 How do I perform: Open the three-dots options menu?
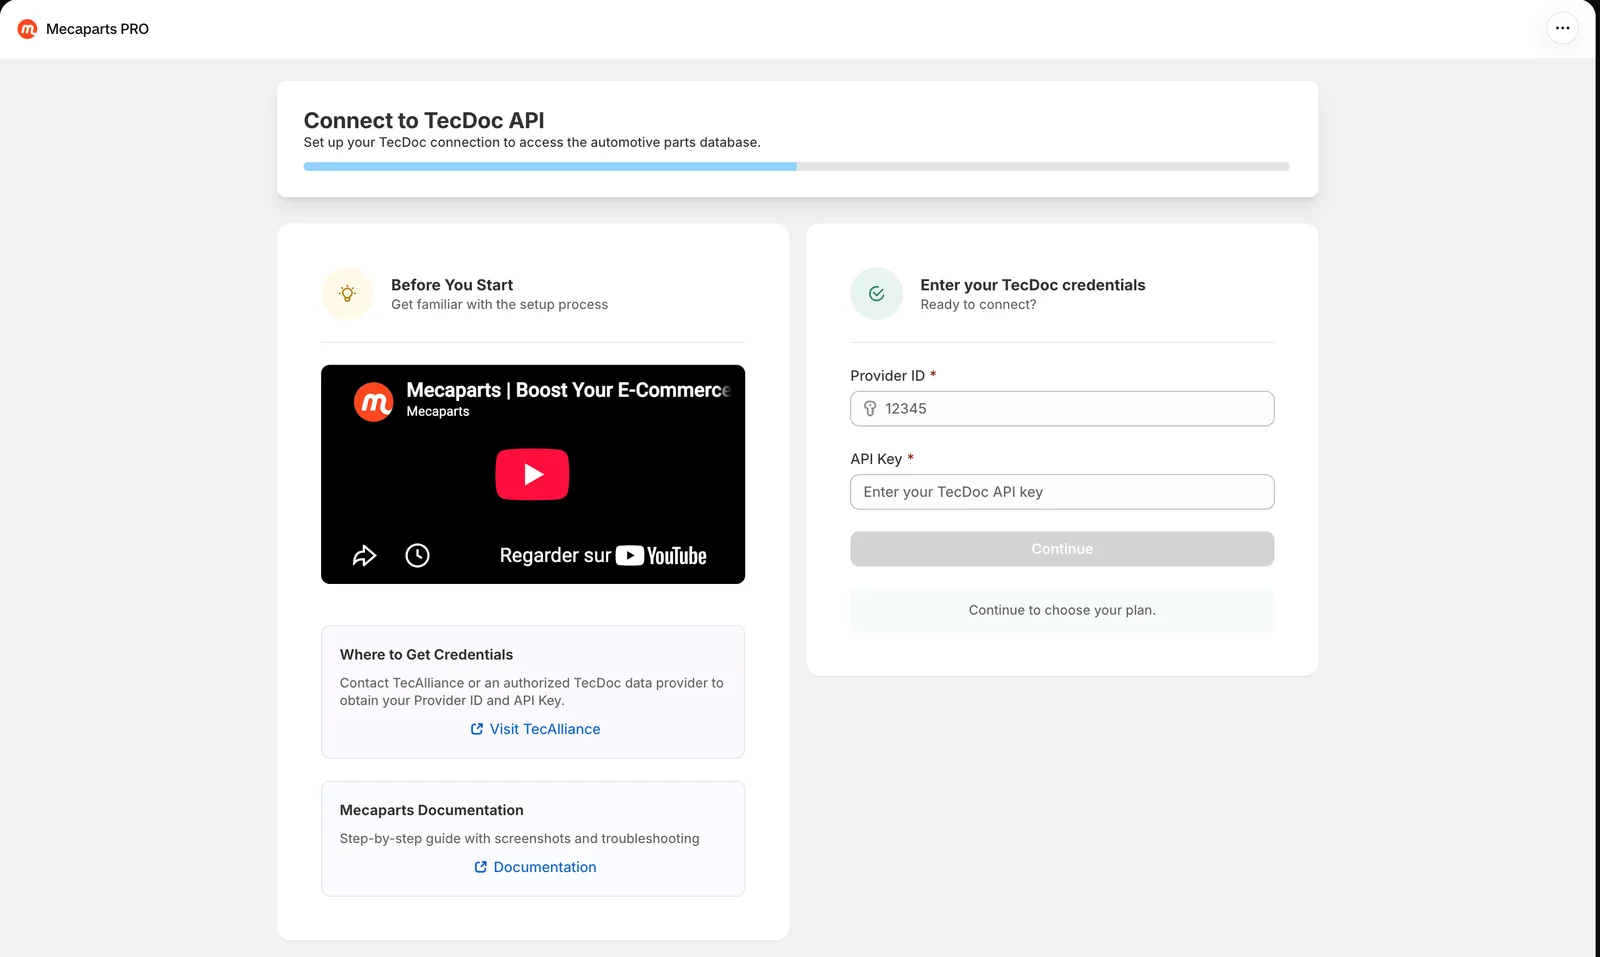click(1562, 28)
